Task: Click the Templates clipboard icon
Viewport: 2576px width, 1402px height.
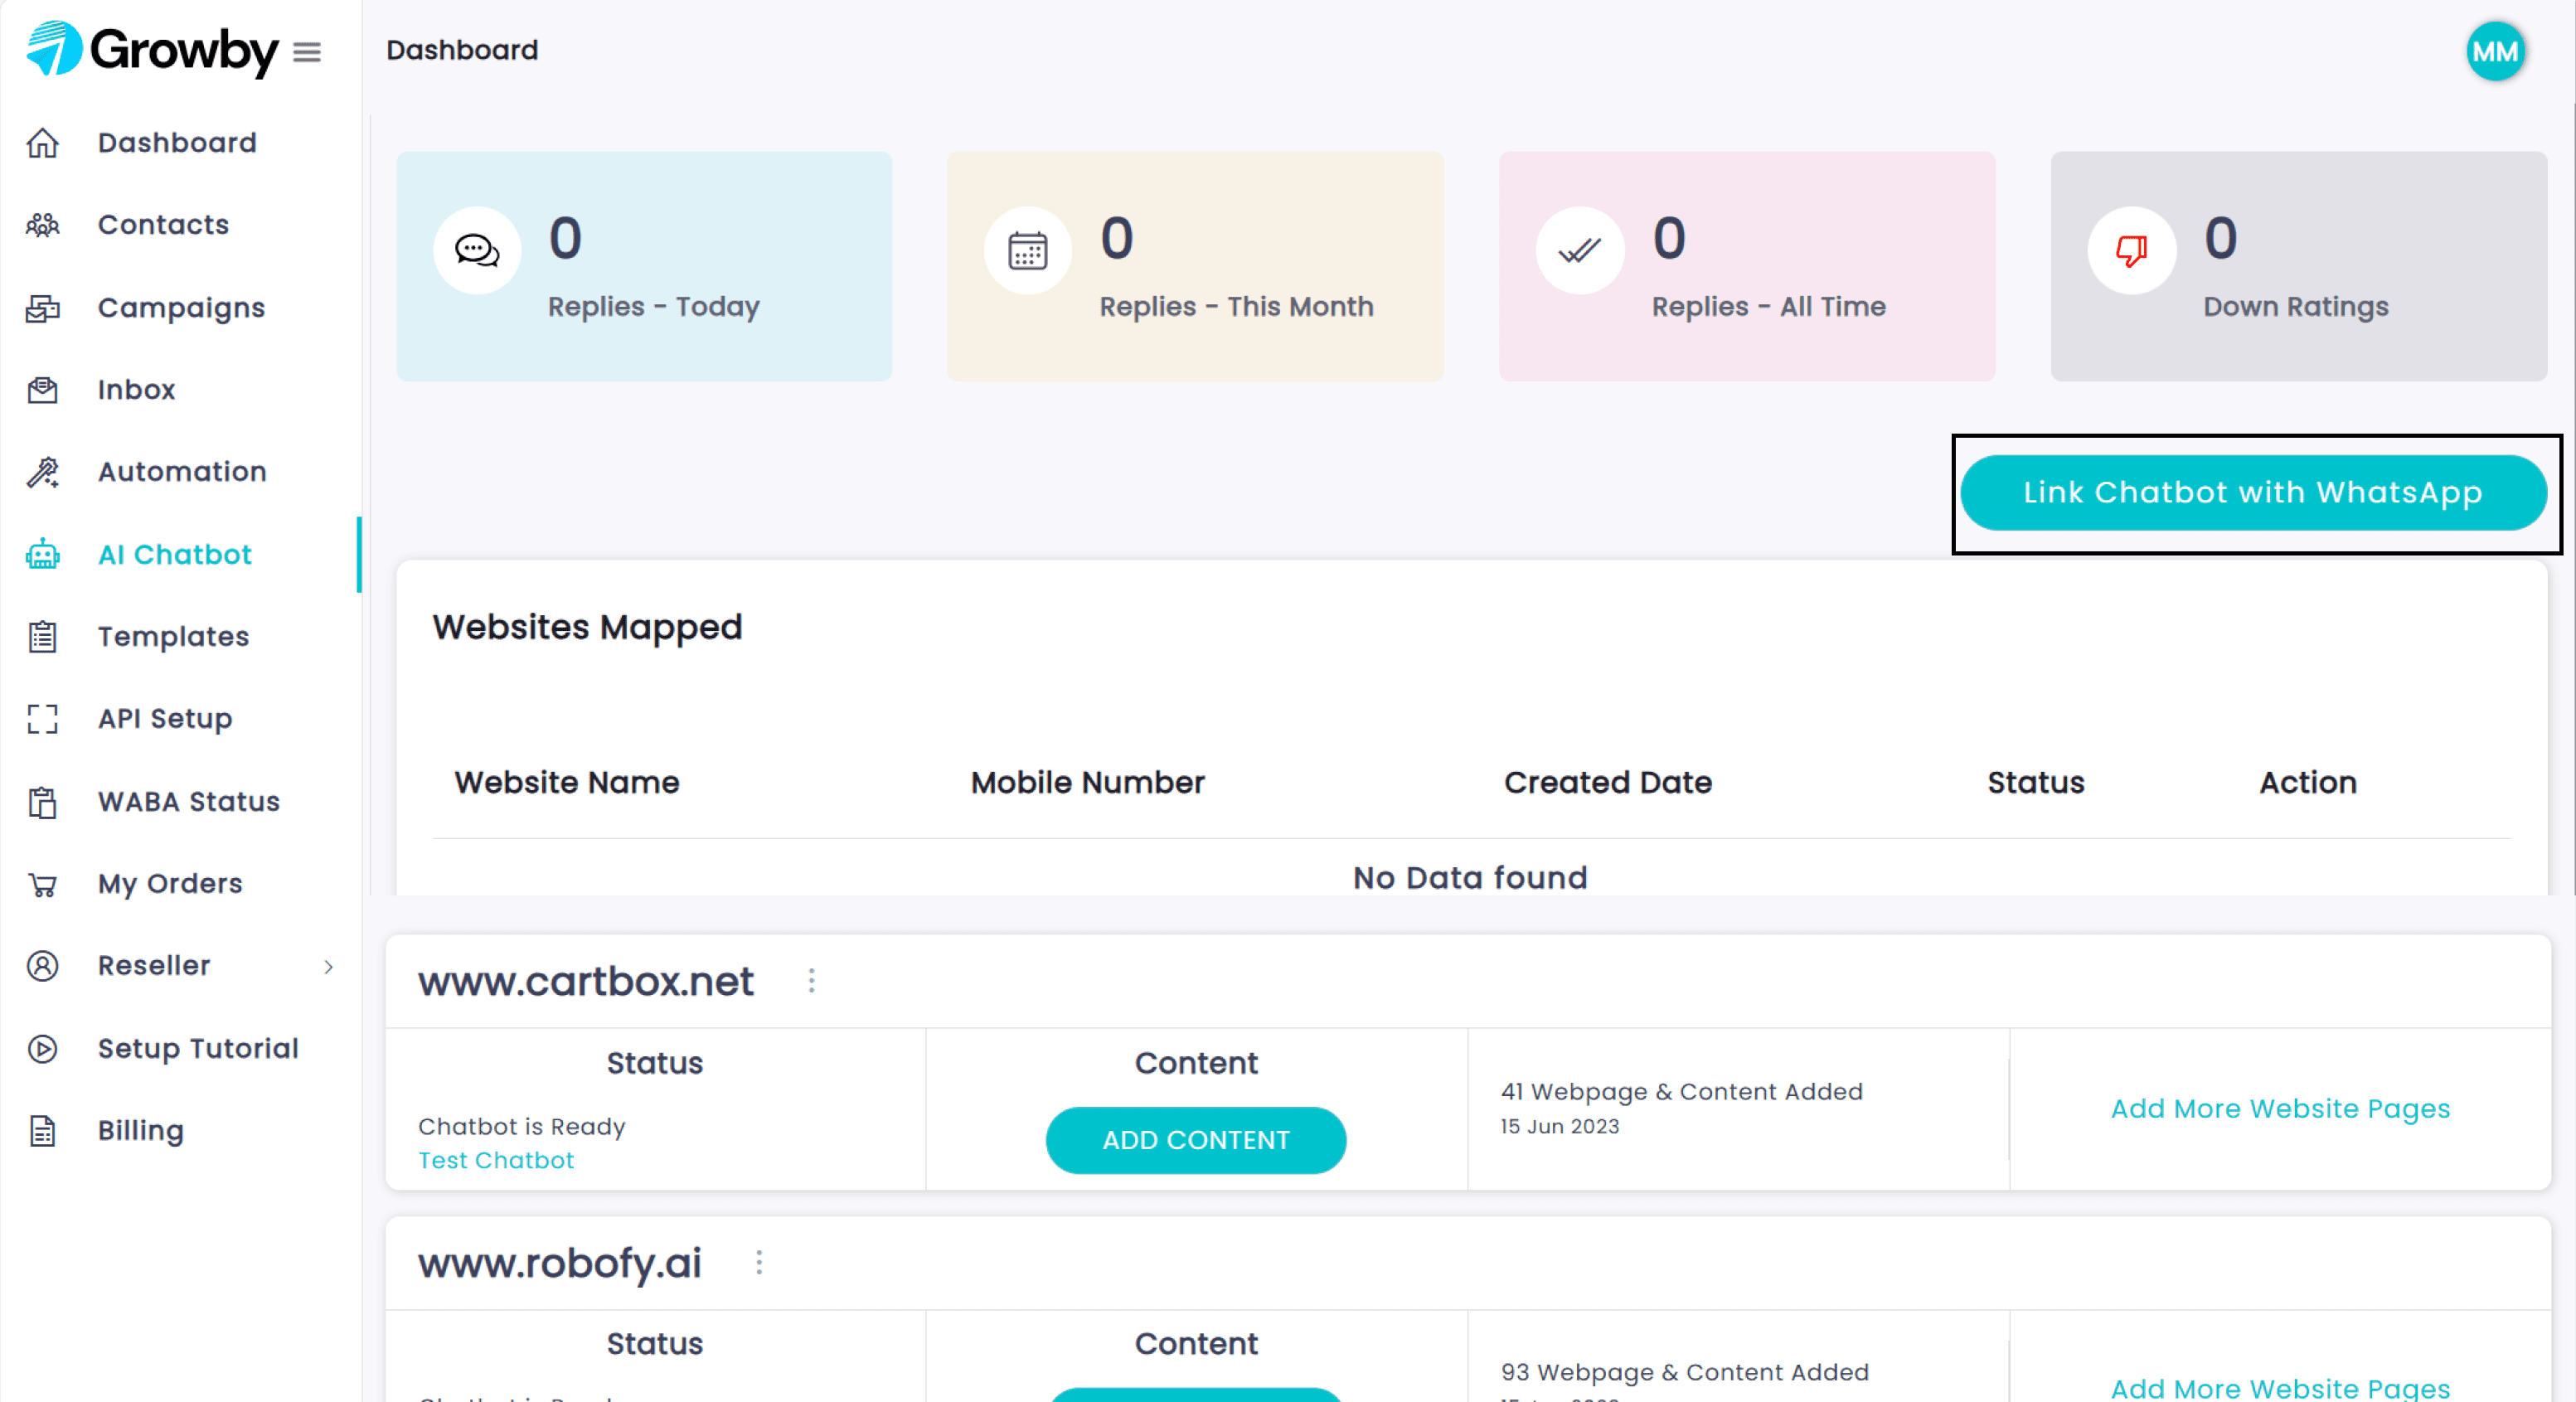Action: point(42,637)
